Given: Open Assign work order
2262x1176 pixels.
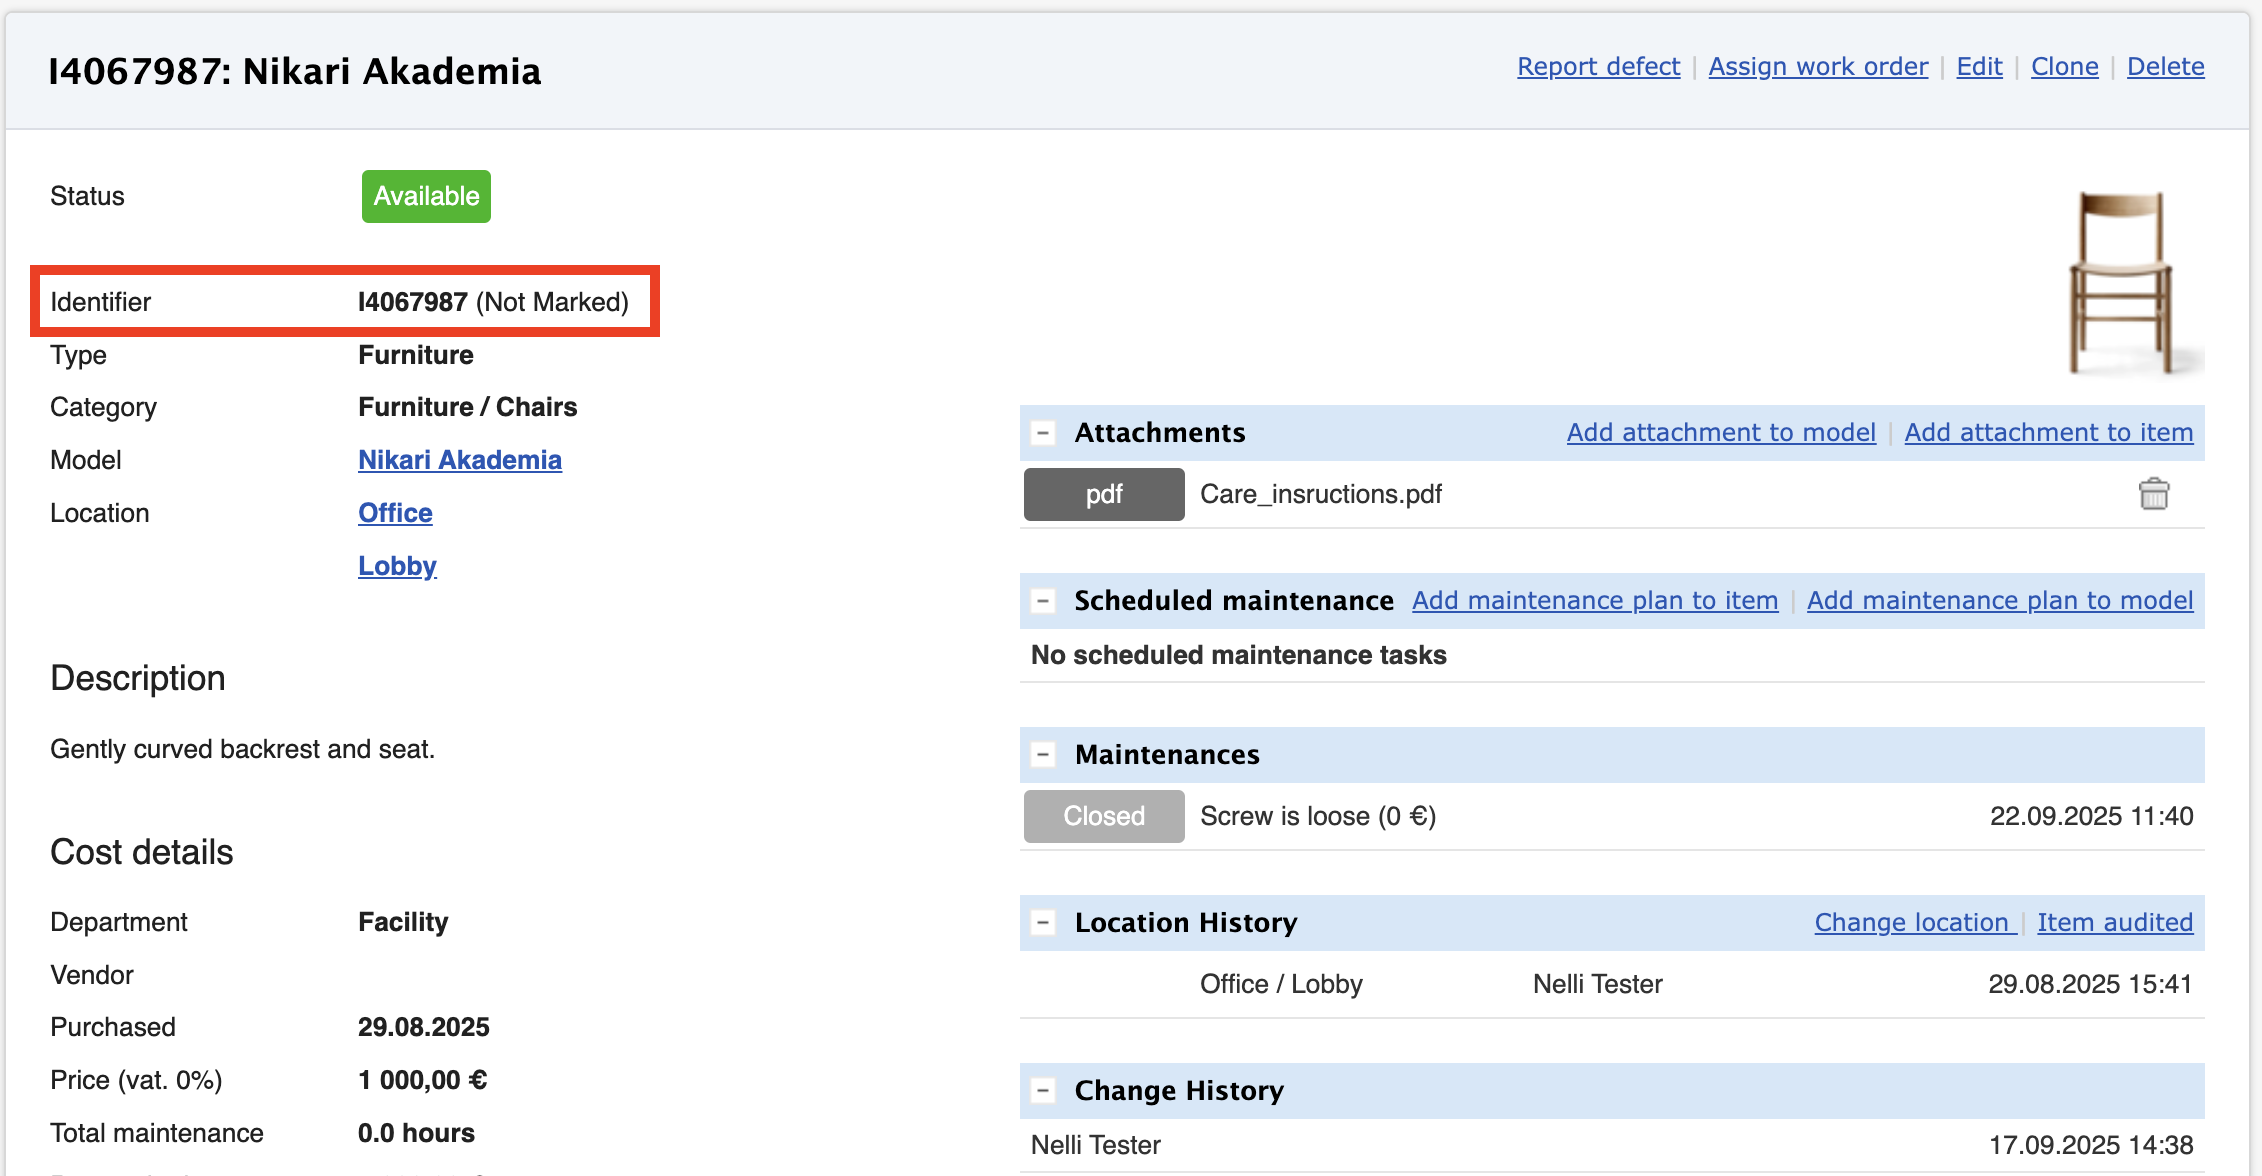Looking at the screenshot, I should coord(1818,67).
